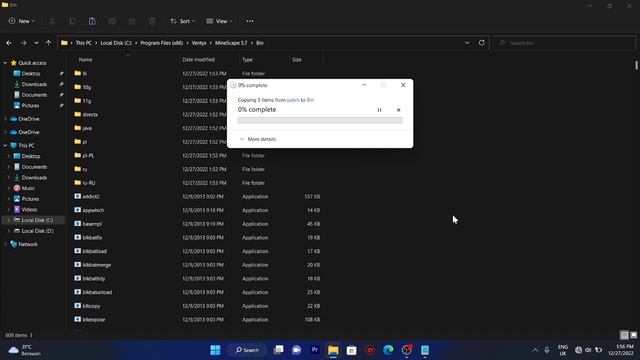Open Microsoft Store from the taskbar
The image size is (640, 360).
[351, 350]
